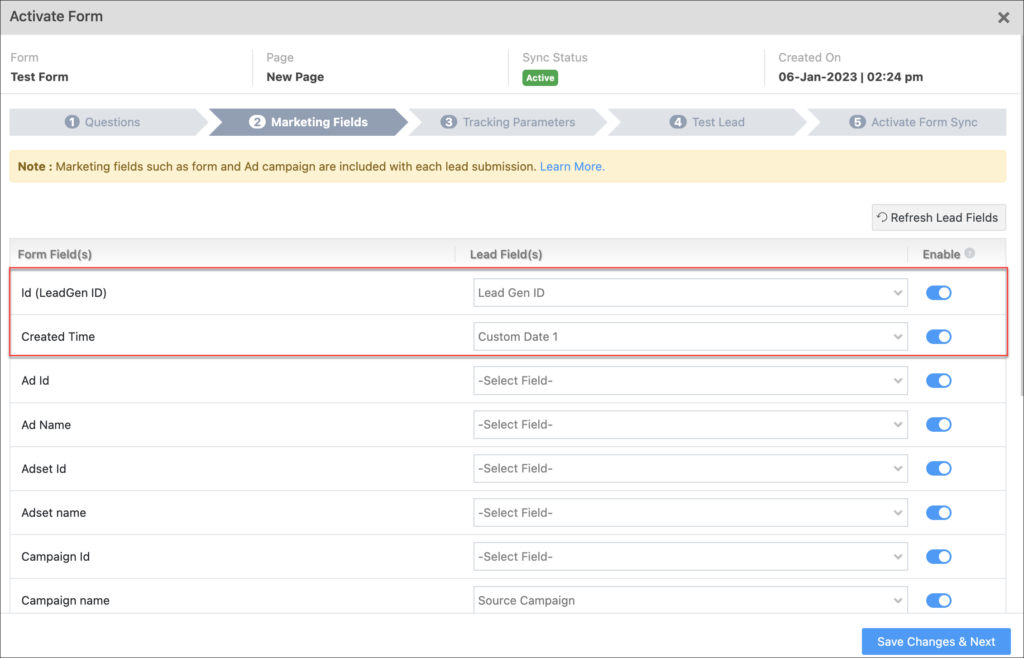
Task: Click the info icon beside the Enable column header
Action: point(971,254)
